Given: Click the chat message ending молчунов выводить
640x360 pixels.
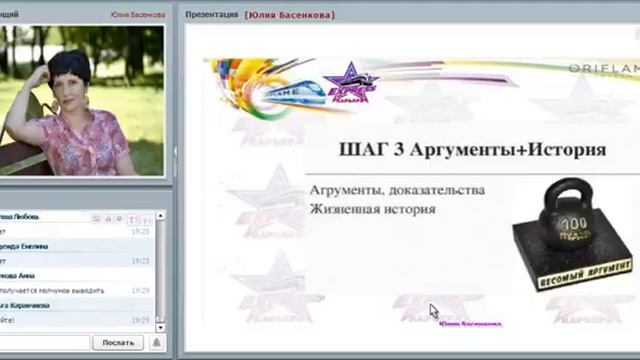Looking at the screenshot, I should tap(52, 291).
